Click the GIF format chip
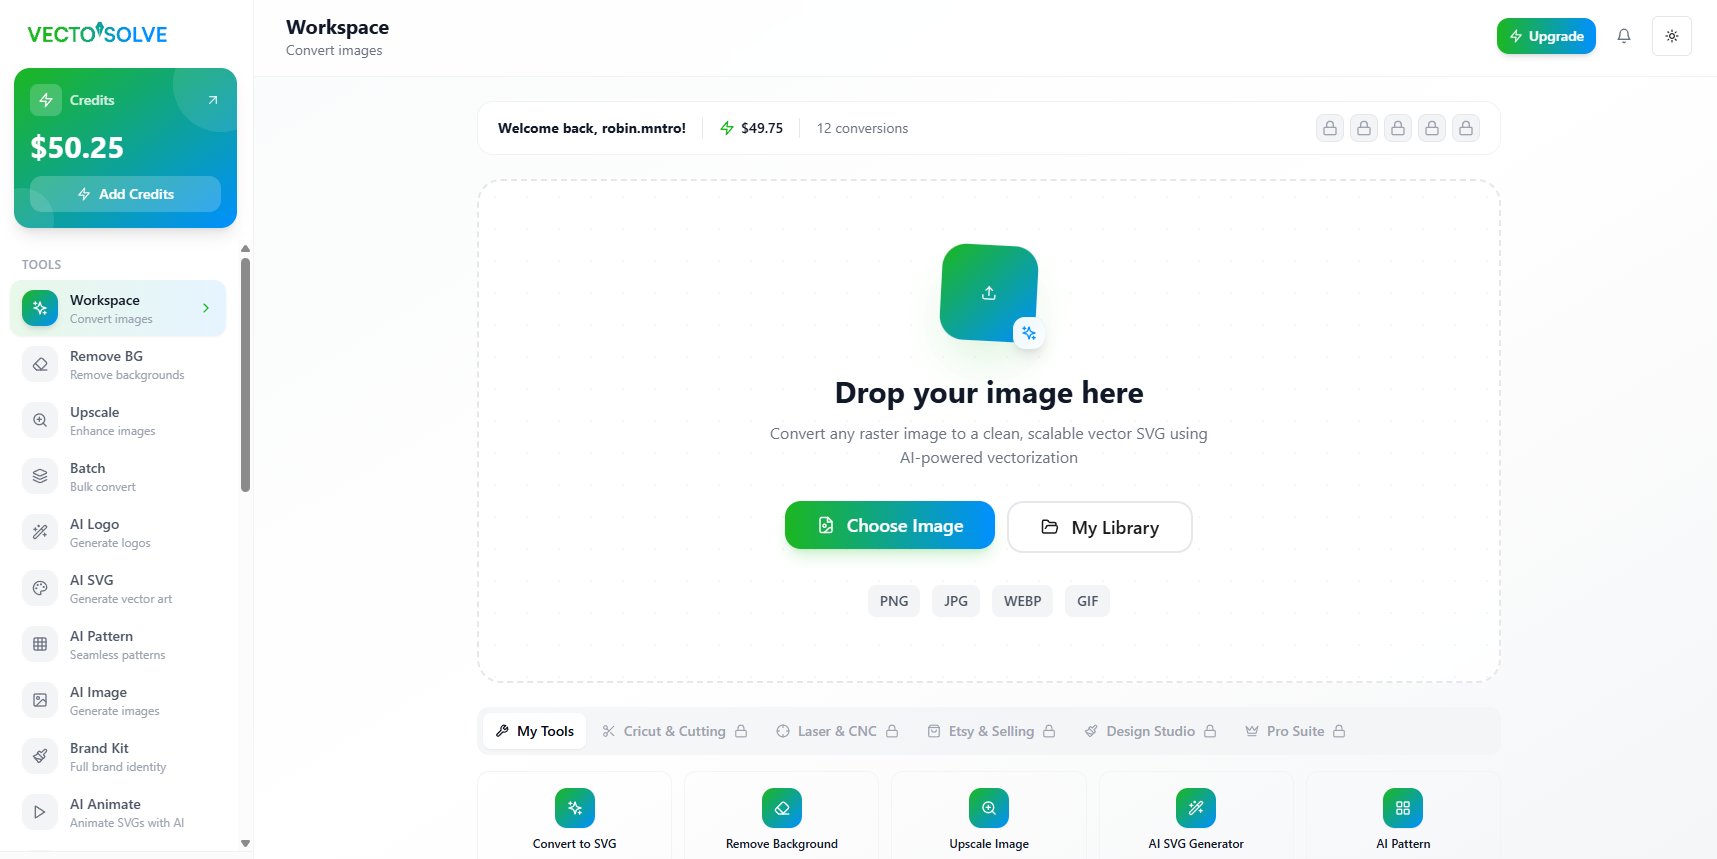Viewport: 1717px width, 859px height. 1087,601
